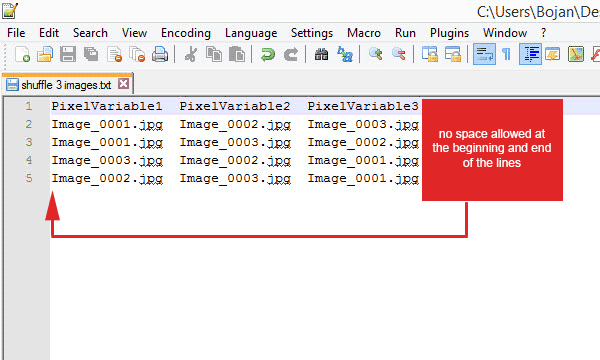600x360 pixels.
Task: Open Find with the binoculars icon
Action: pos(321,54)
